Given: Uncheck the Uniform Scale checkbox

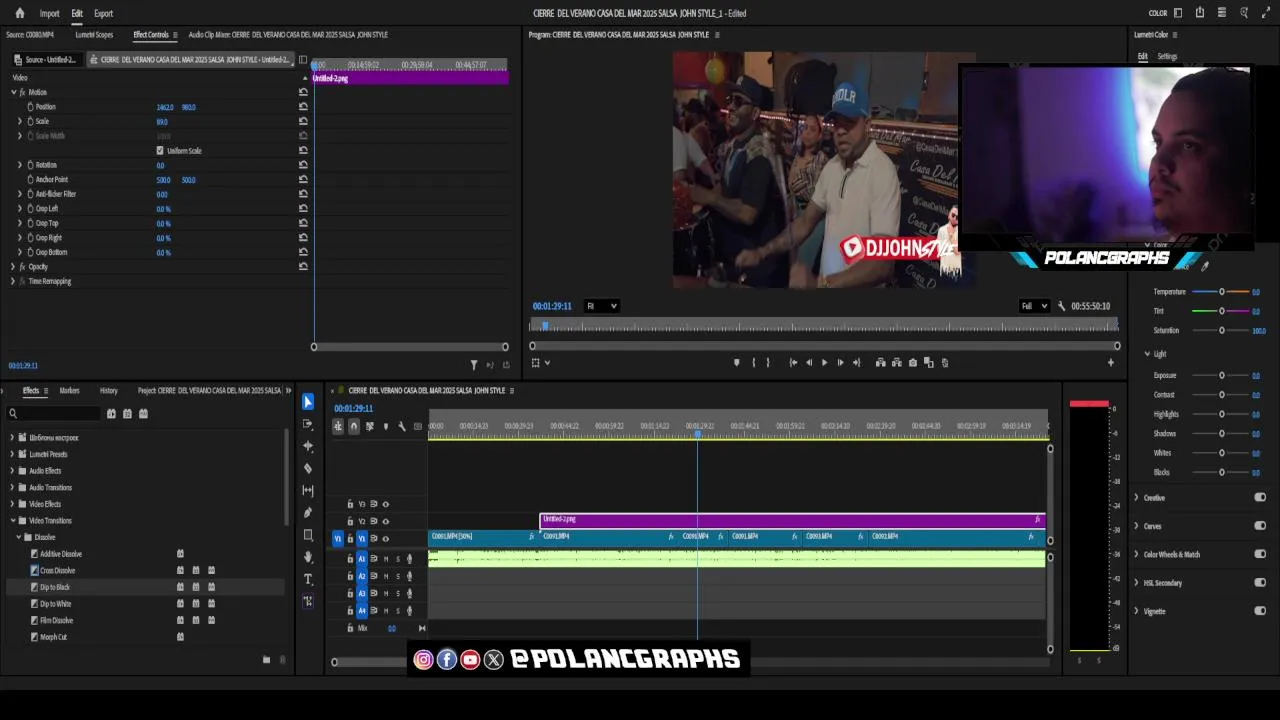Looking at the screenshot, I should [x=160, y=151].
